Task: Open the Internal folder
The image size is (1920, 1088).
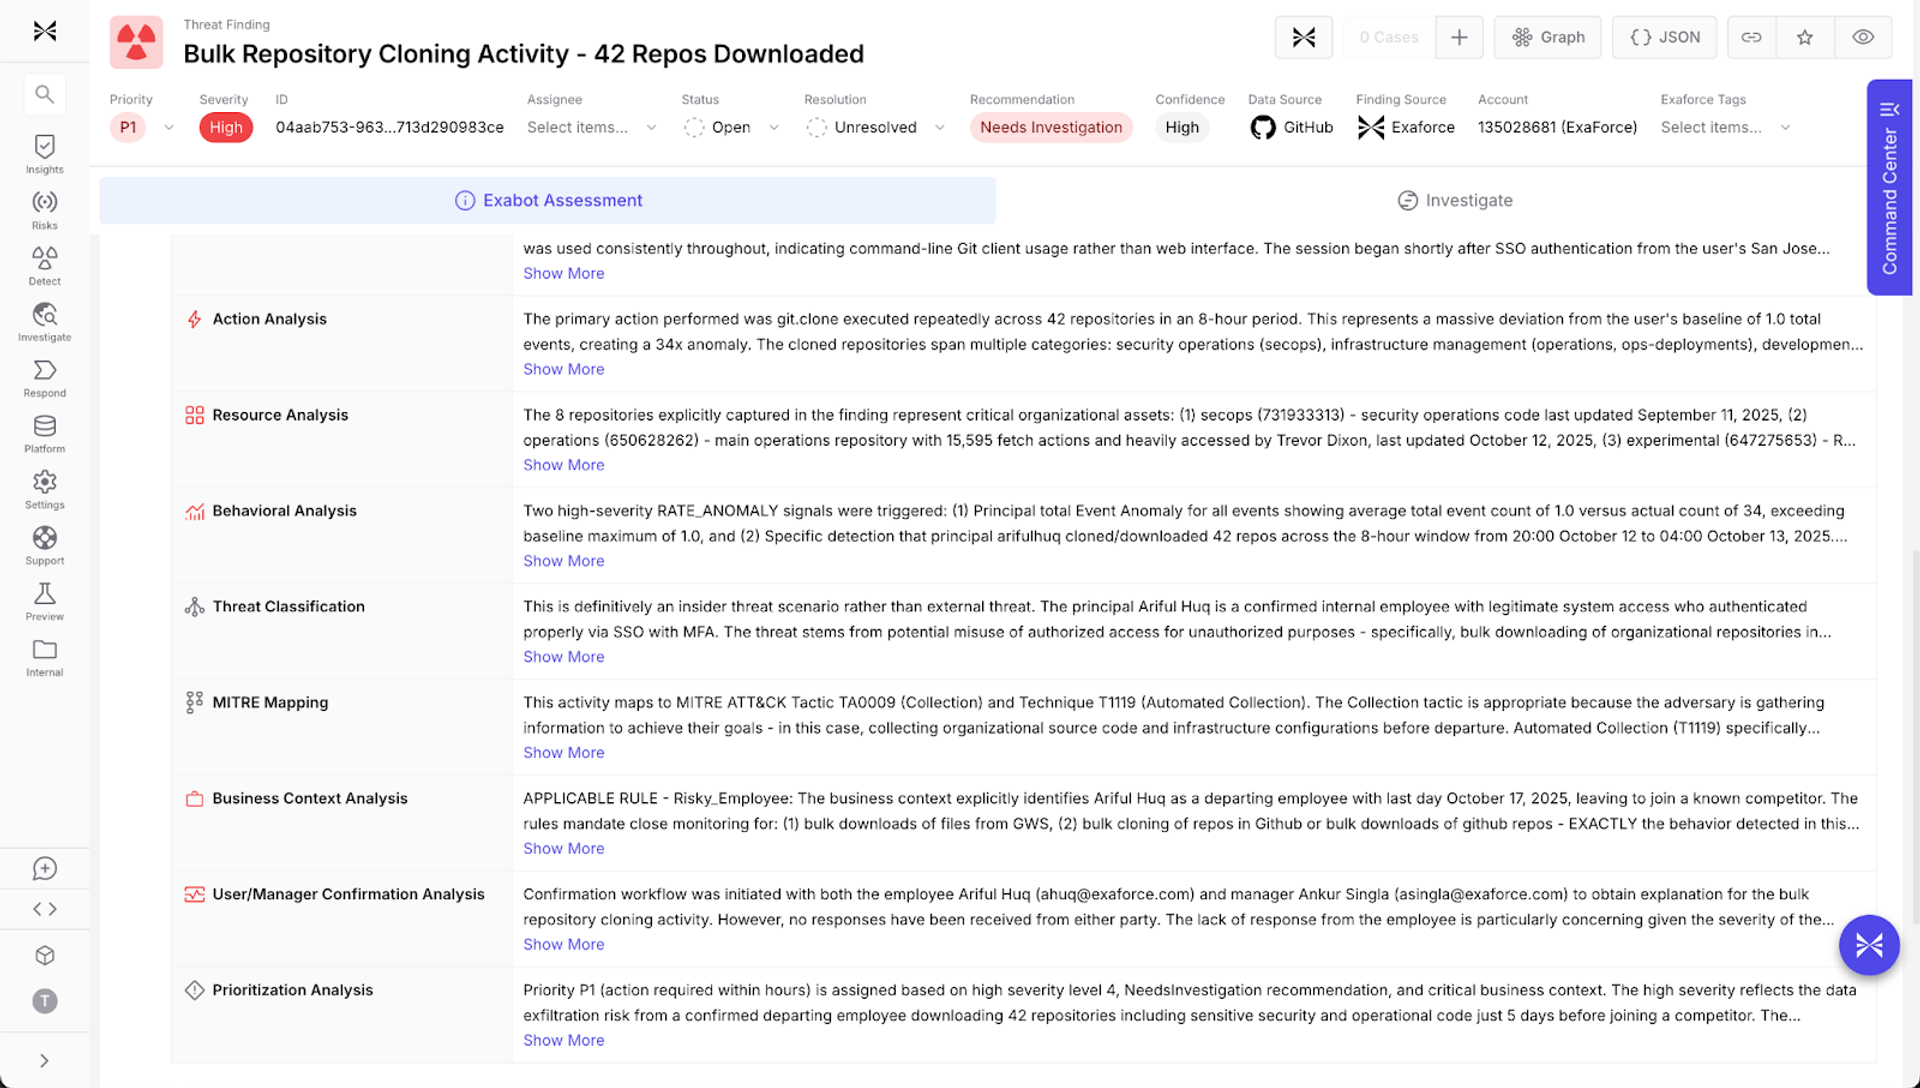Action: tap(44, 658)
